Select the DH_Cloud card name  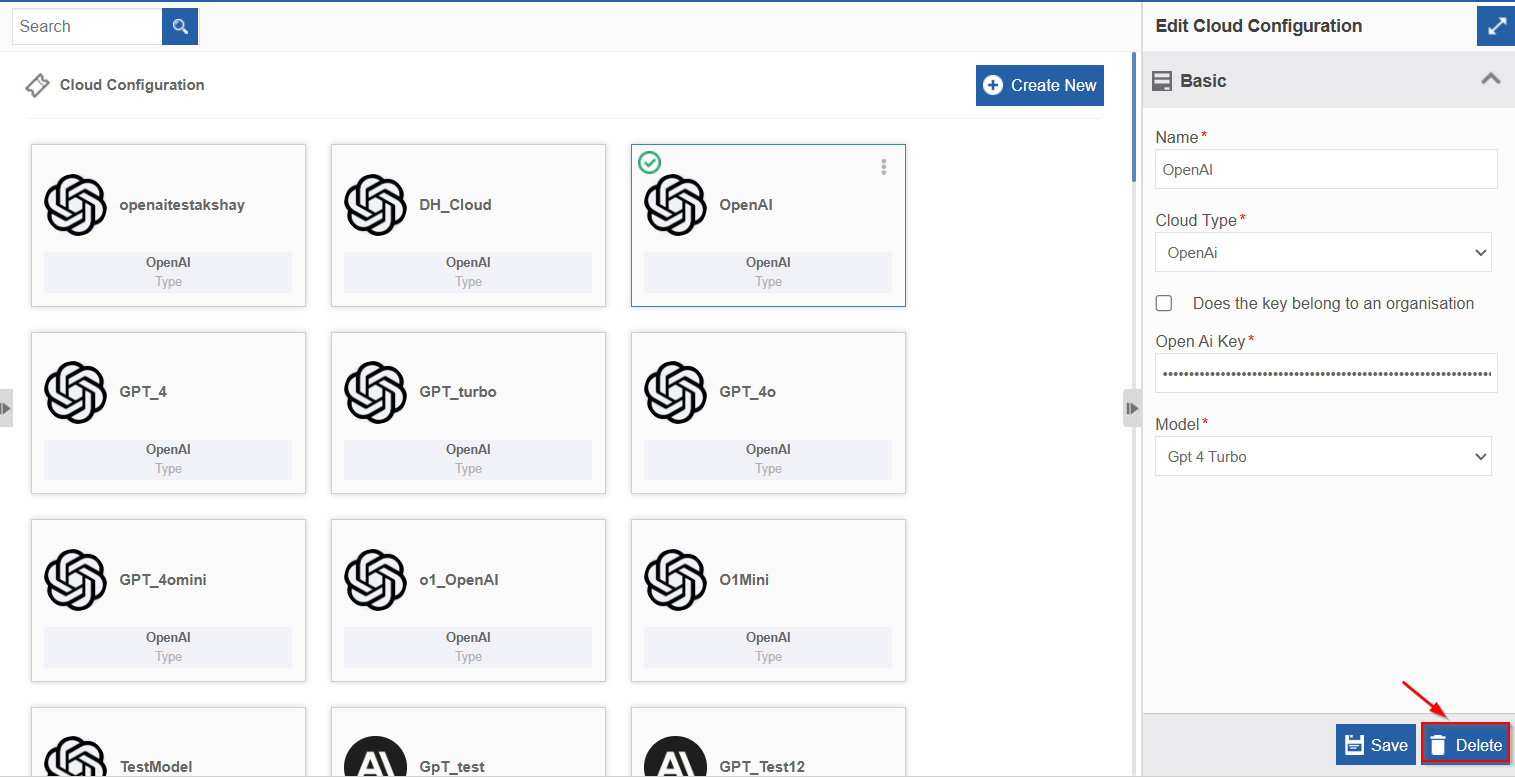pyautogui.click(x=455, y=205)
